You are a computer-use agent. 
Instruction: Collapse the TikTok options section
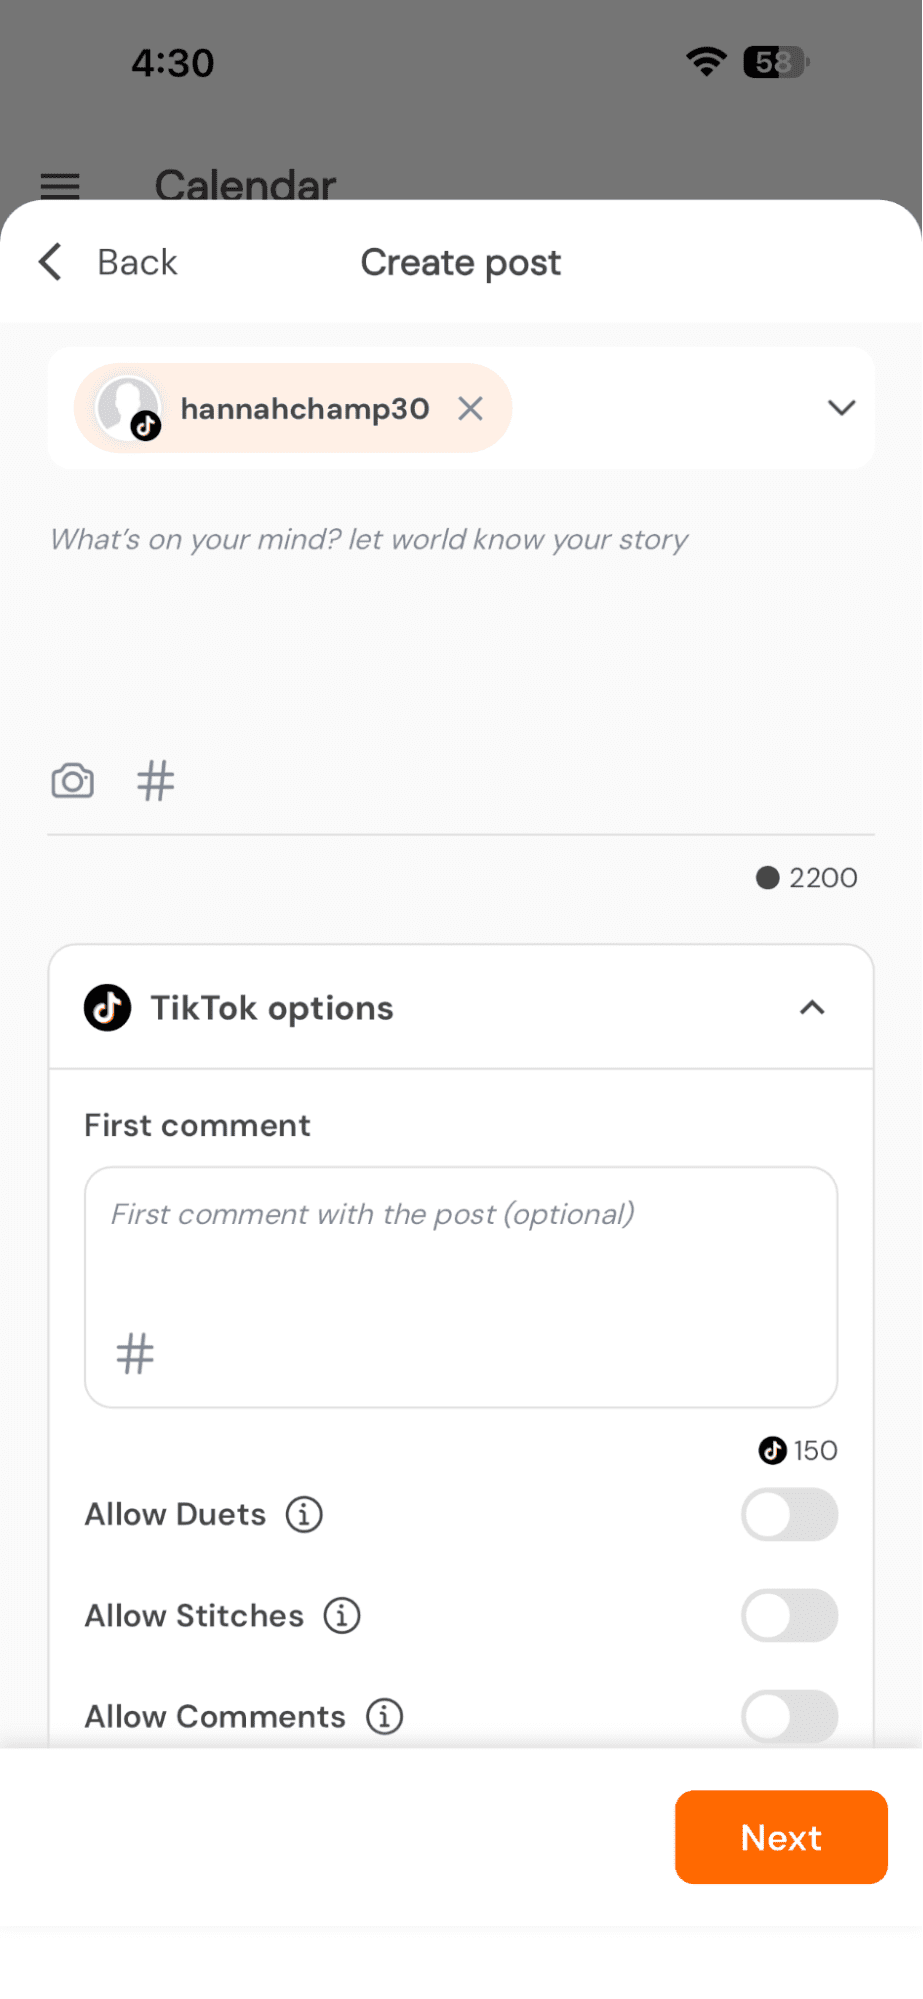point(812,1008)
